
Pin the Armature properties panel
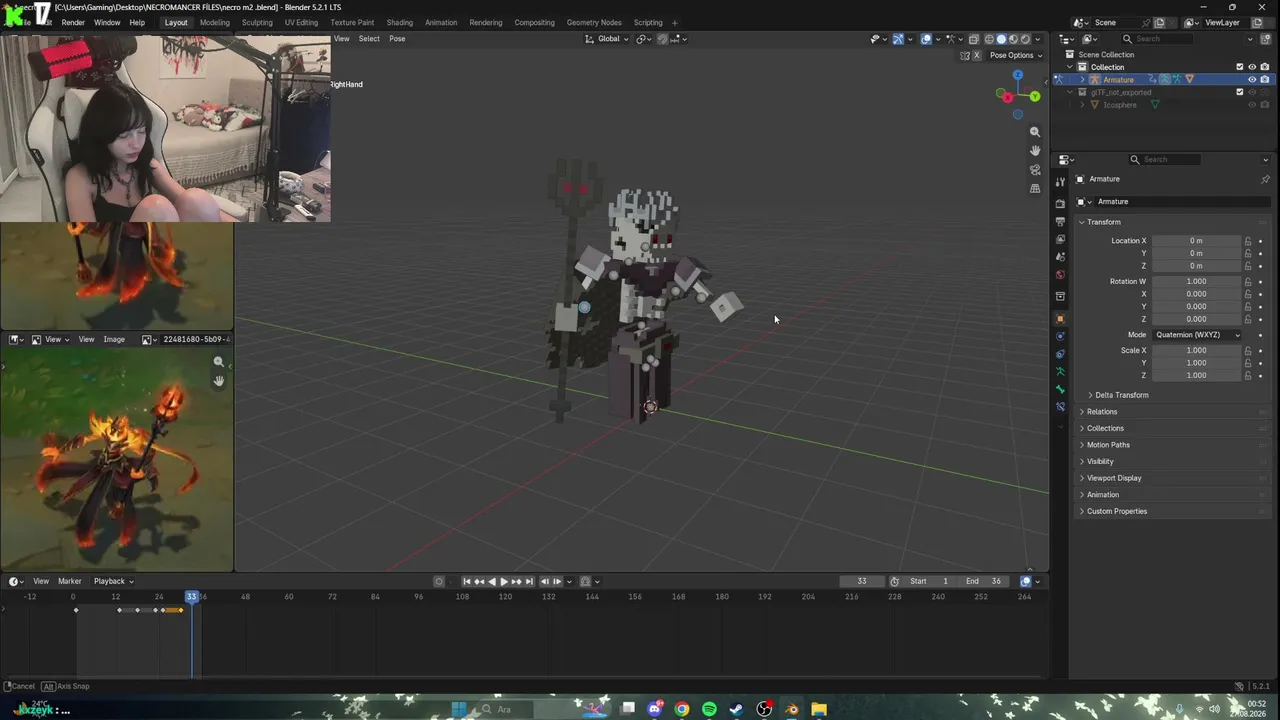pyautogui.click(x=1265, y=179)
